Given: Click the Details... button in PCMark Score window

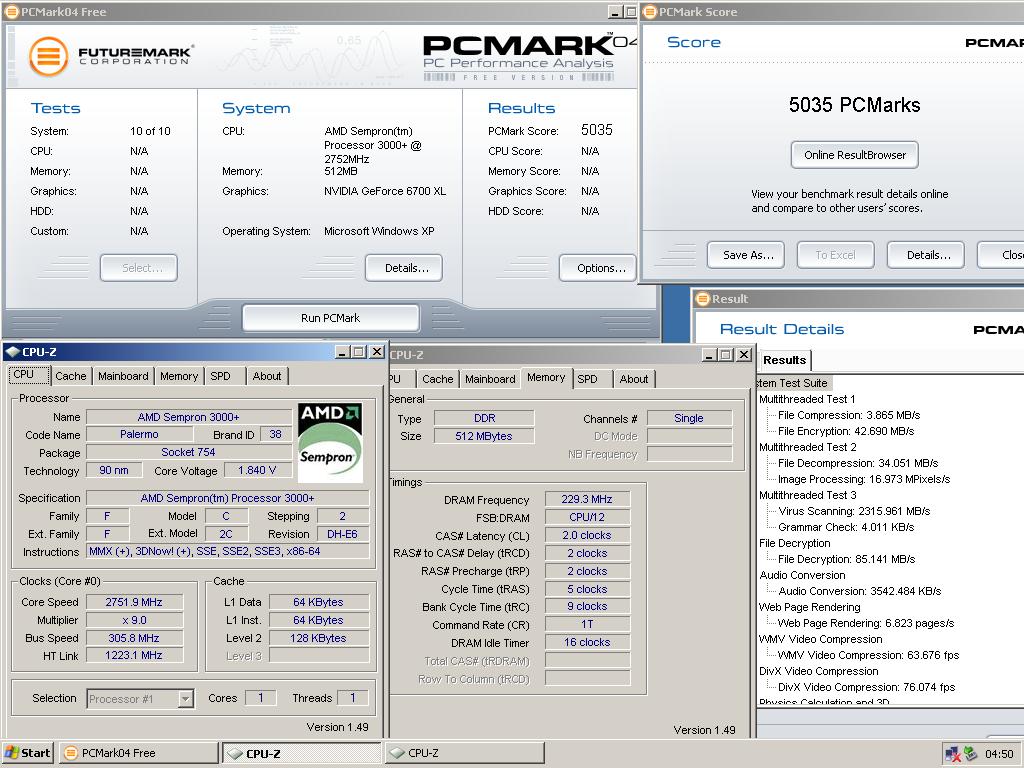Looking at the screenshot, I should tap(926, 255).
